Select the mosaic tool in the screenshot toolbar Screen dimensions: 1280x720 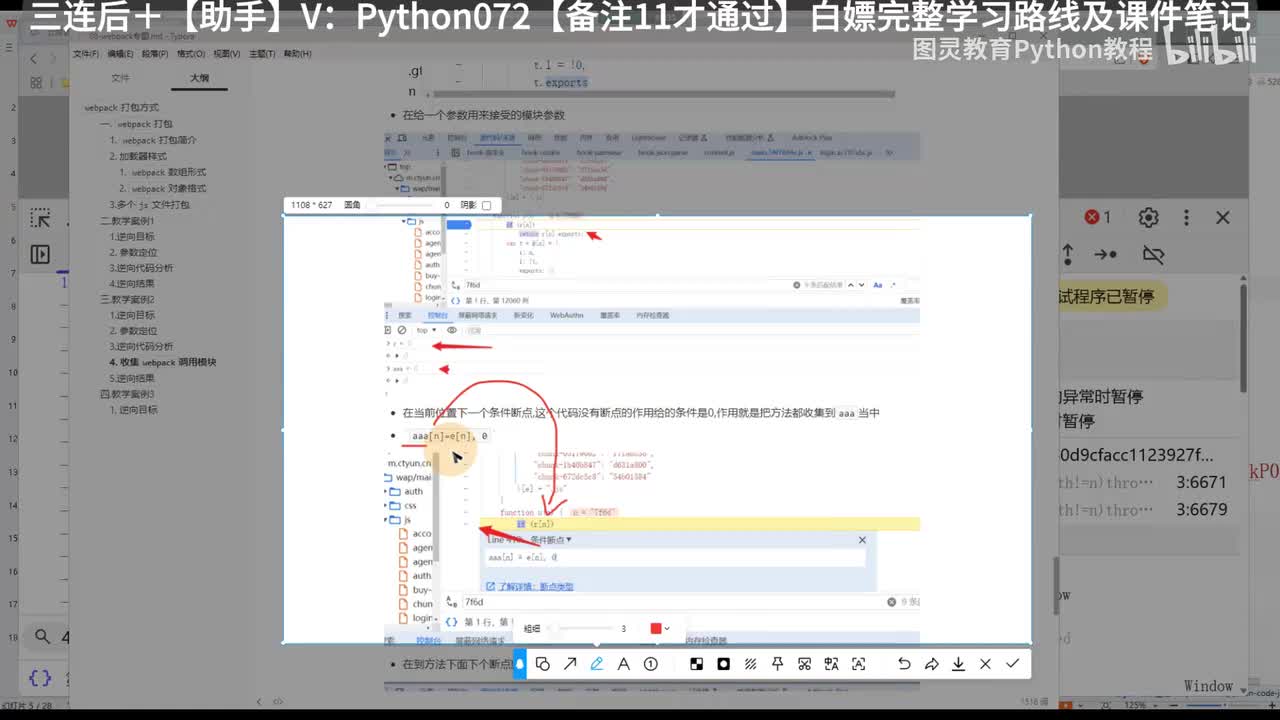[x=696, y=664]
